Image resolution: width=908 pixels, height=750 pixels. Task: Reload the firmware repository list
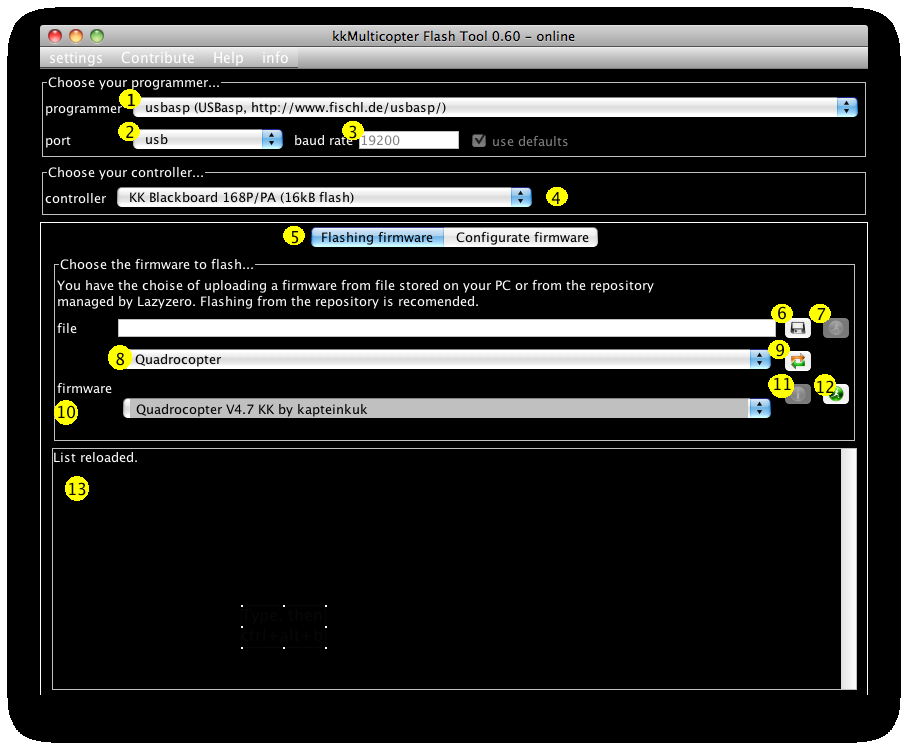tap(797, 361)
